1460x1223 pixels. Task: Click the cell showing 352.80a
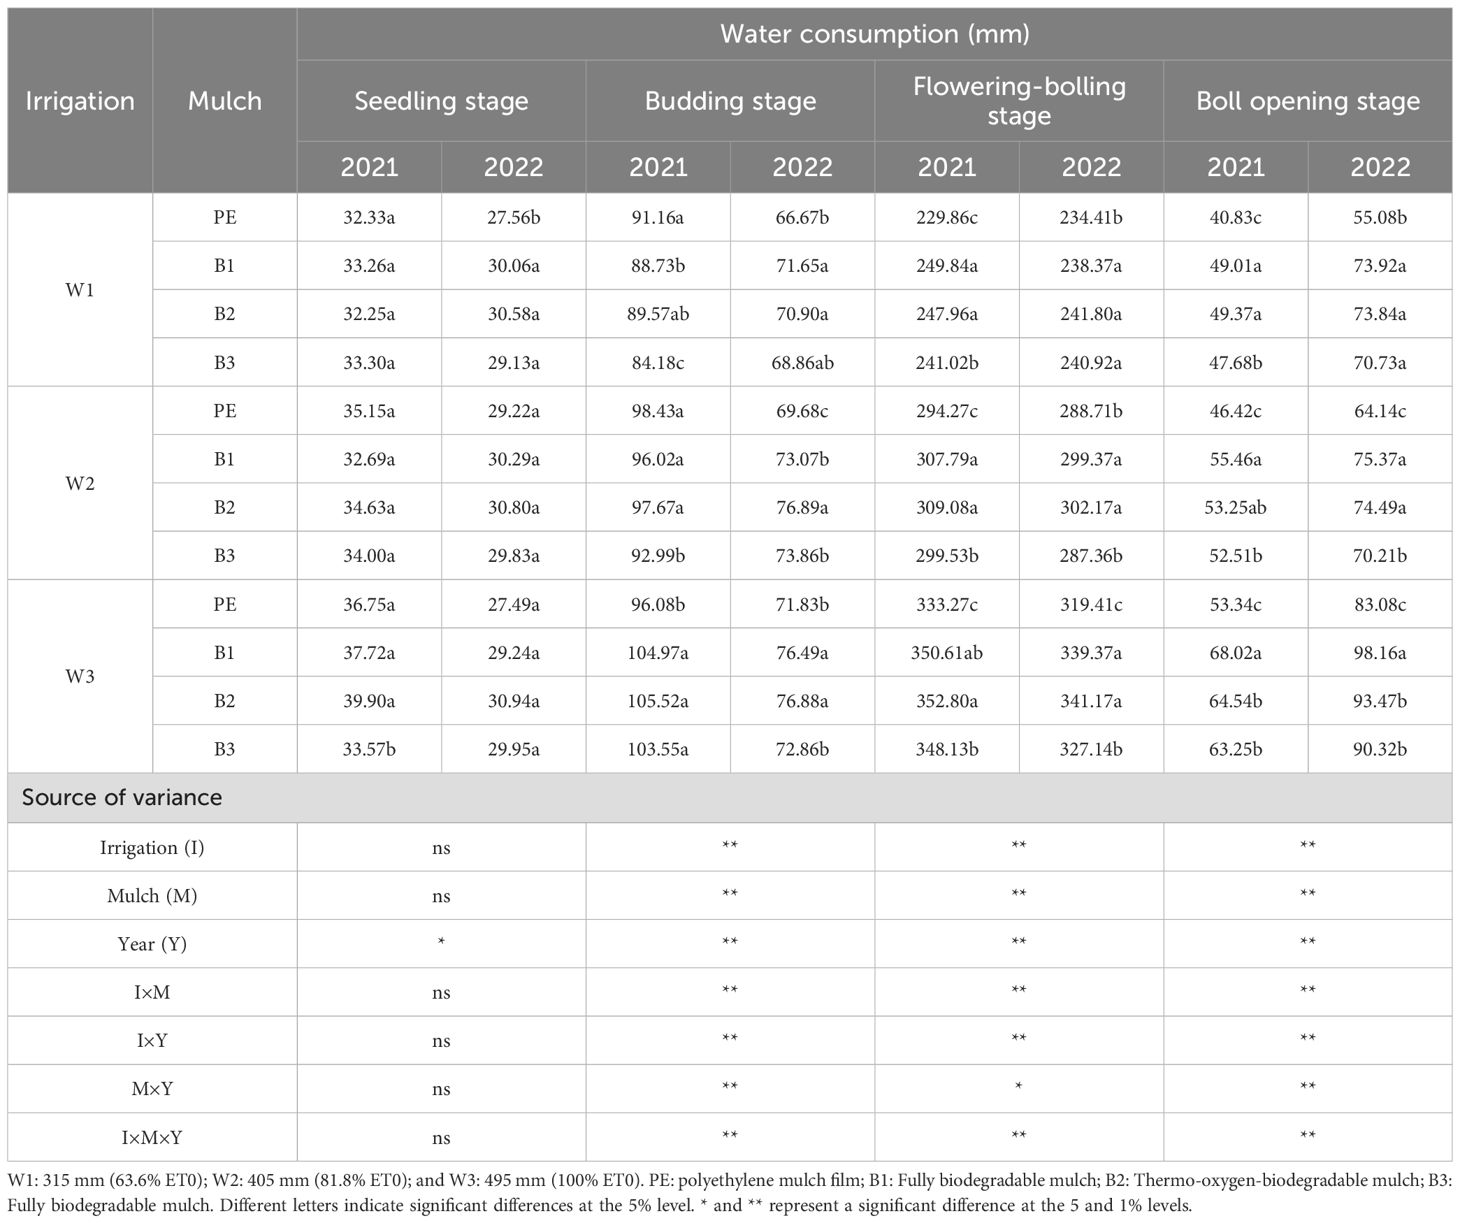pos(947,701)
